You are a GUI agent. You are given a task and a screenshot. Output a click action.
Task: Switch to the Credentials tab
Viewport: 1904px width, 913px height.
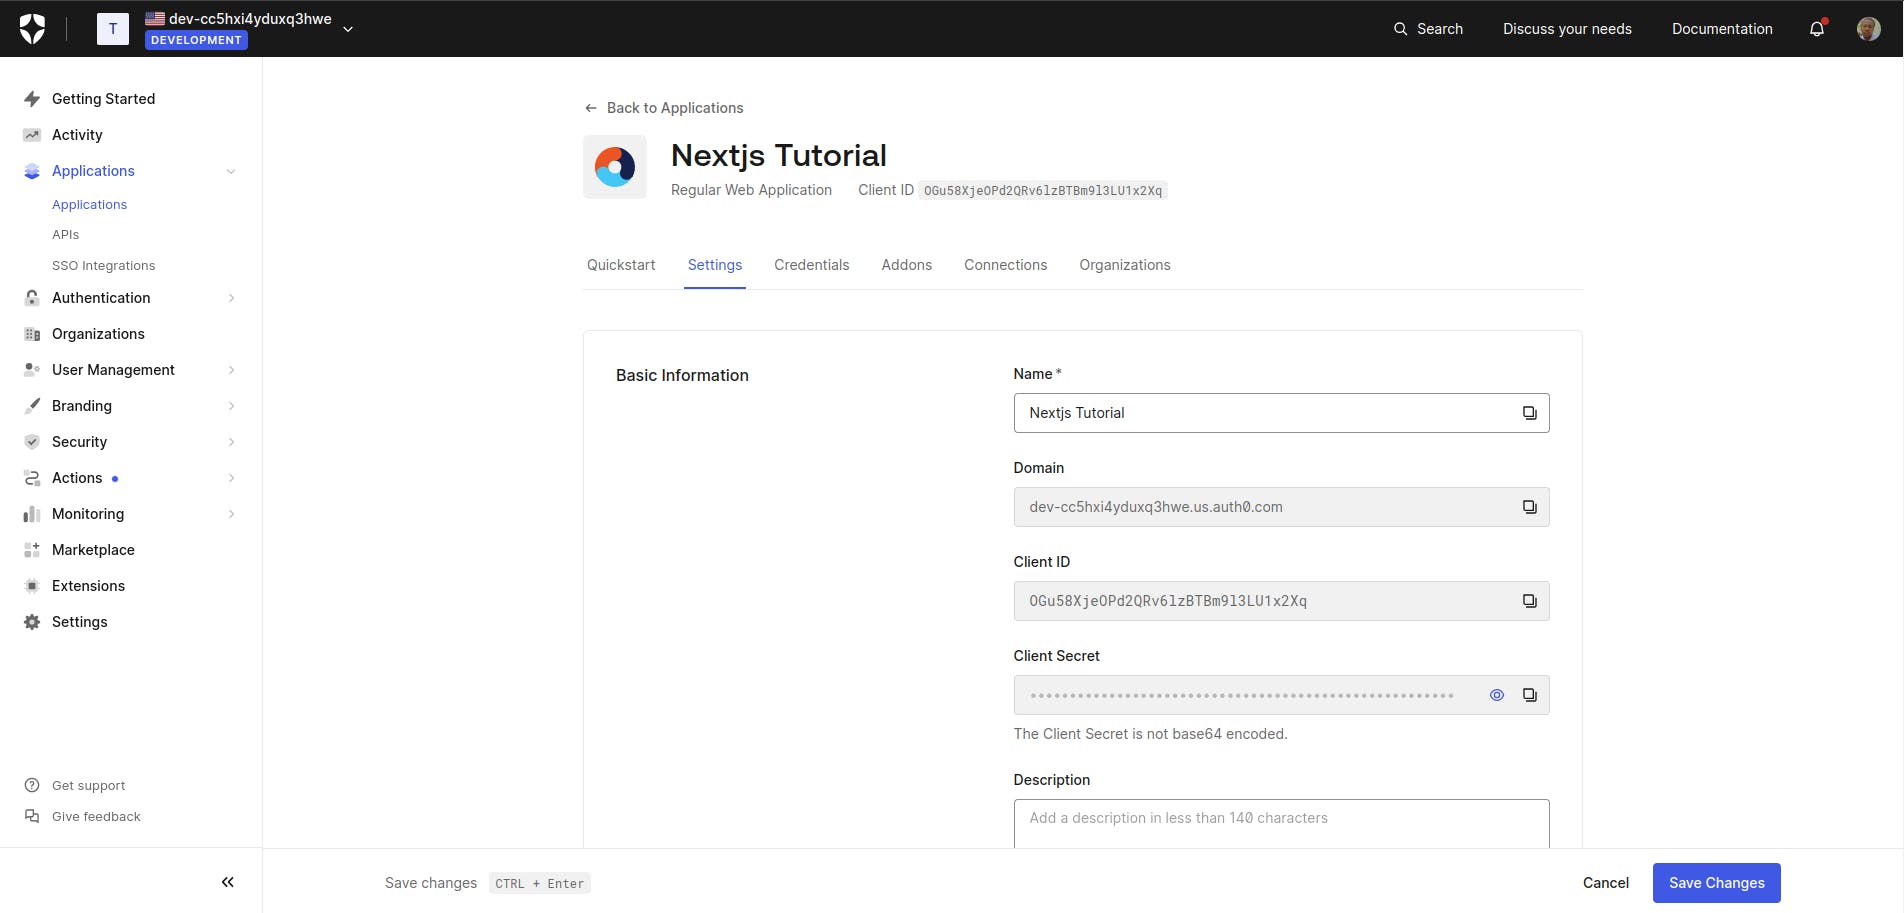click(811, 265)
